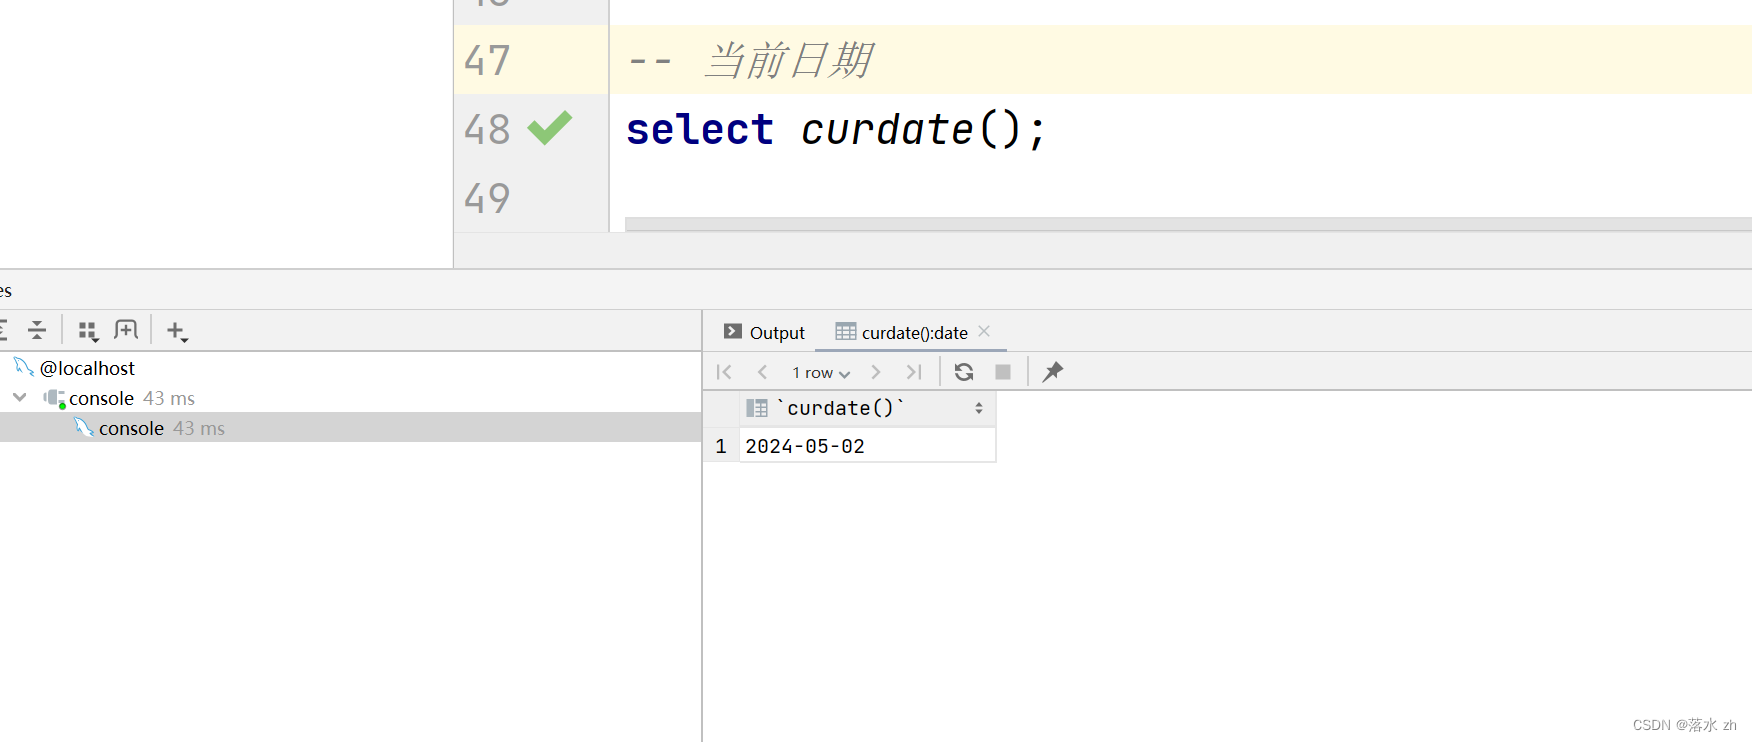Close the curdate():date result tab

(x=984, y=331)
